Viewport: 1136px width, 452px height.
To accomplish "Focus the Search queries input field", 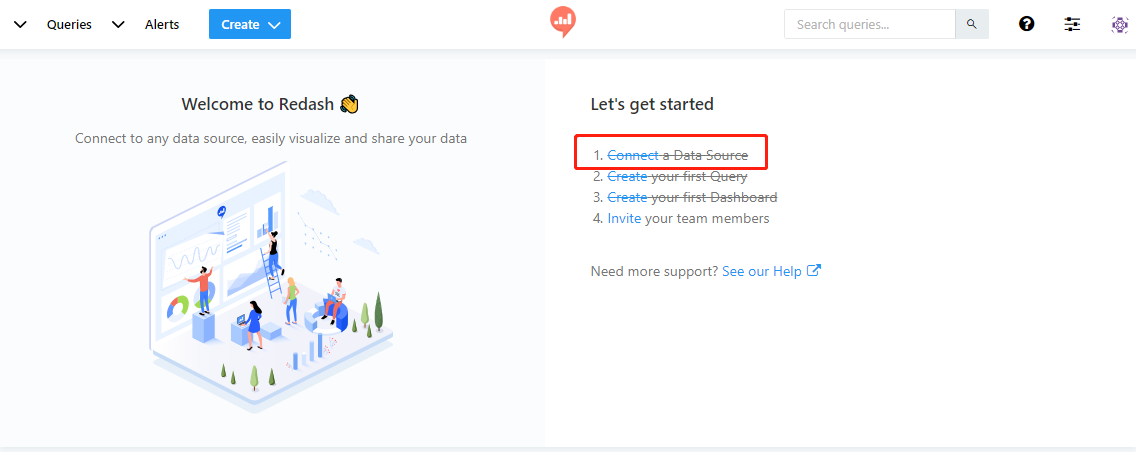I will pyautogui.click(x=869, y=24).
